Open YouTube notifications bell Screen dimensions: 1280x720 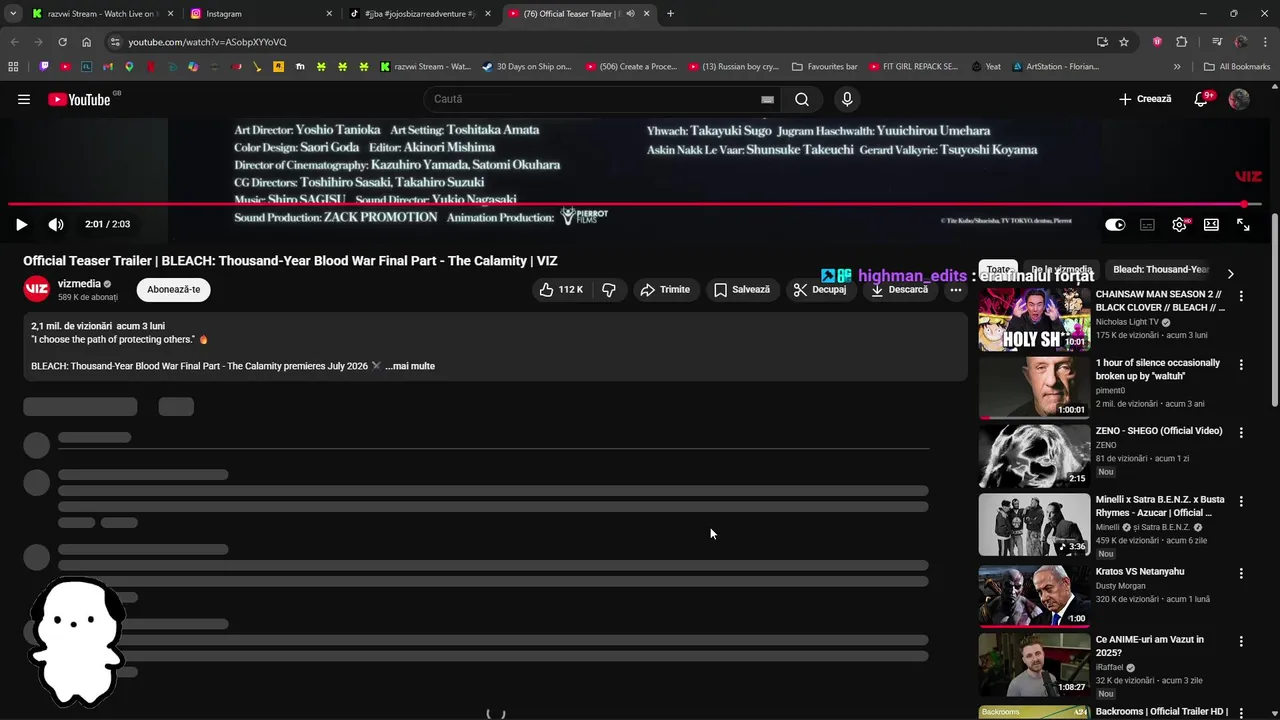click(1202, 99)
